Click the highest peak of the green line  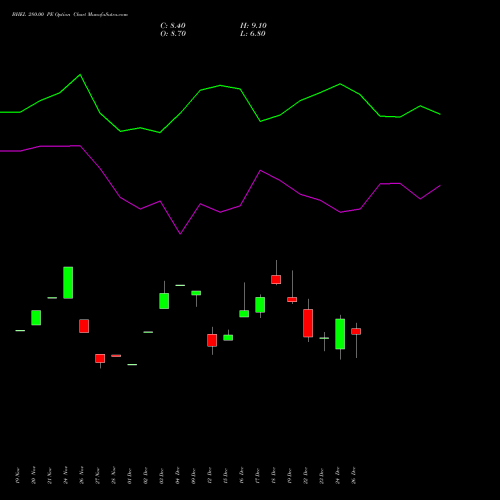click(x=80, y=75)
